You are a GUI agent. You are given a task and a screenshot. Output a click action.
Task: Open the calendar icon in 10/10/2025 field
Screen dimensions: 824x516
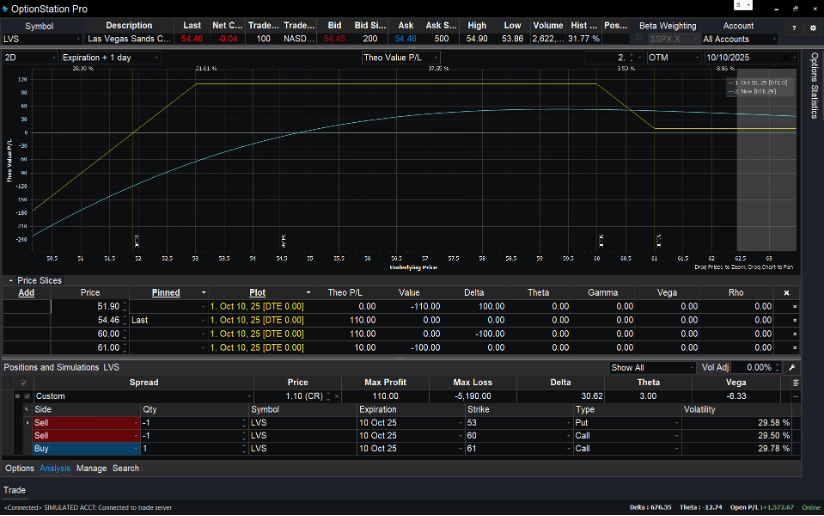click(786, 58)
